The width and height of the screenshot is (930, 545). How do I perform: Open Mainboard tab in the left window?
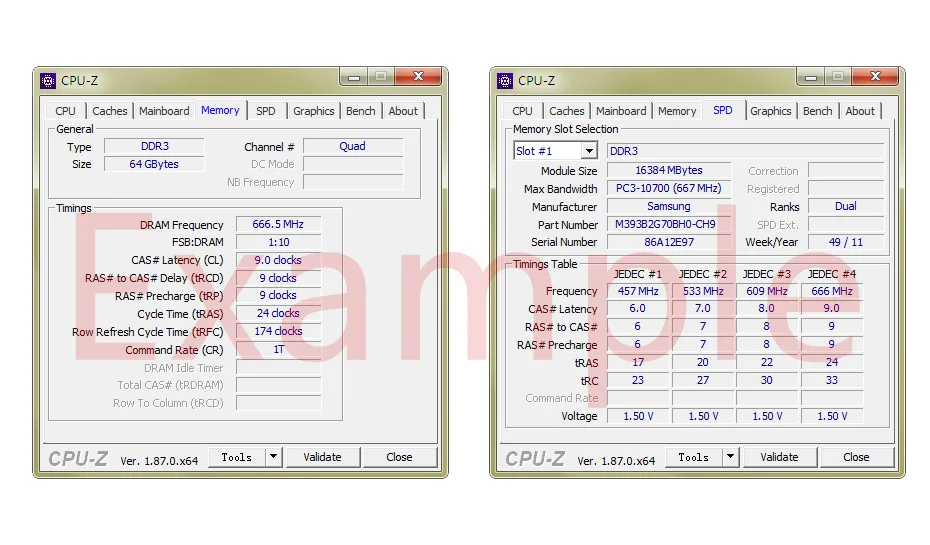164,111
